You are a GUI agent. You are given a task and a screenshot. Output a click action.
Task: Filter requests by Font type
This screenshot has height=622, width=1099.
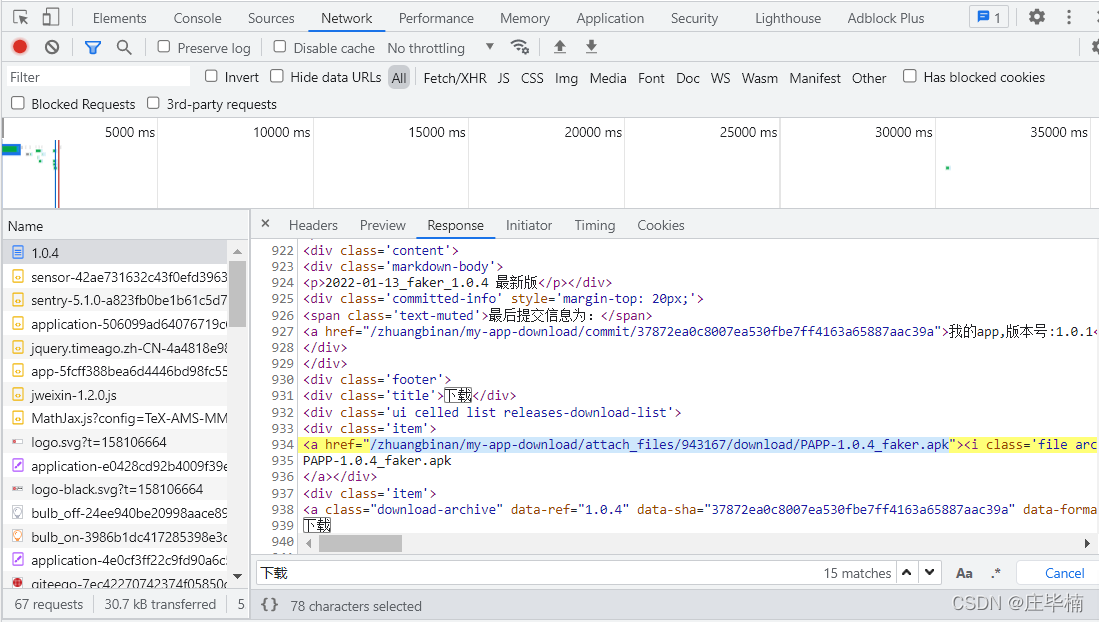[651, 78]
